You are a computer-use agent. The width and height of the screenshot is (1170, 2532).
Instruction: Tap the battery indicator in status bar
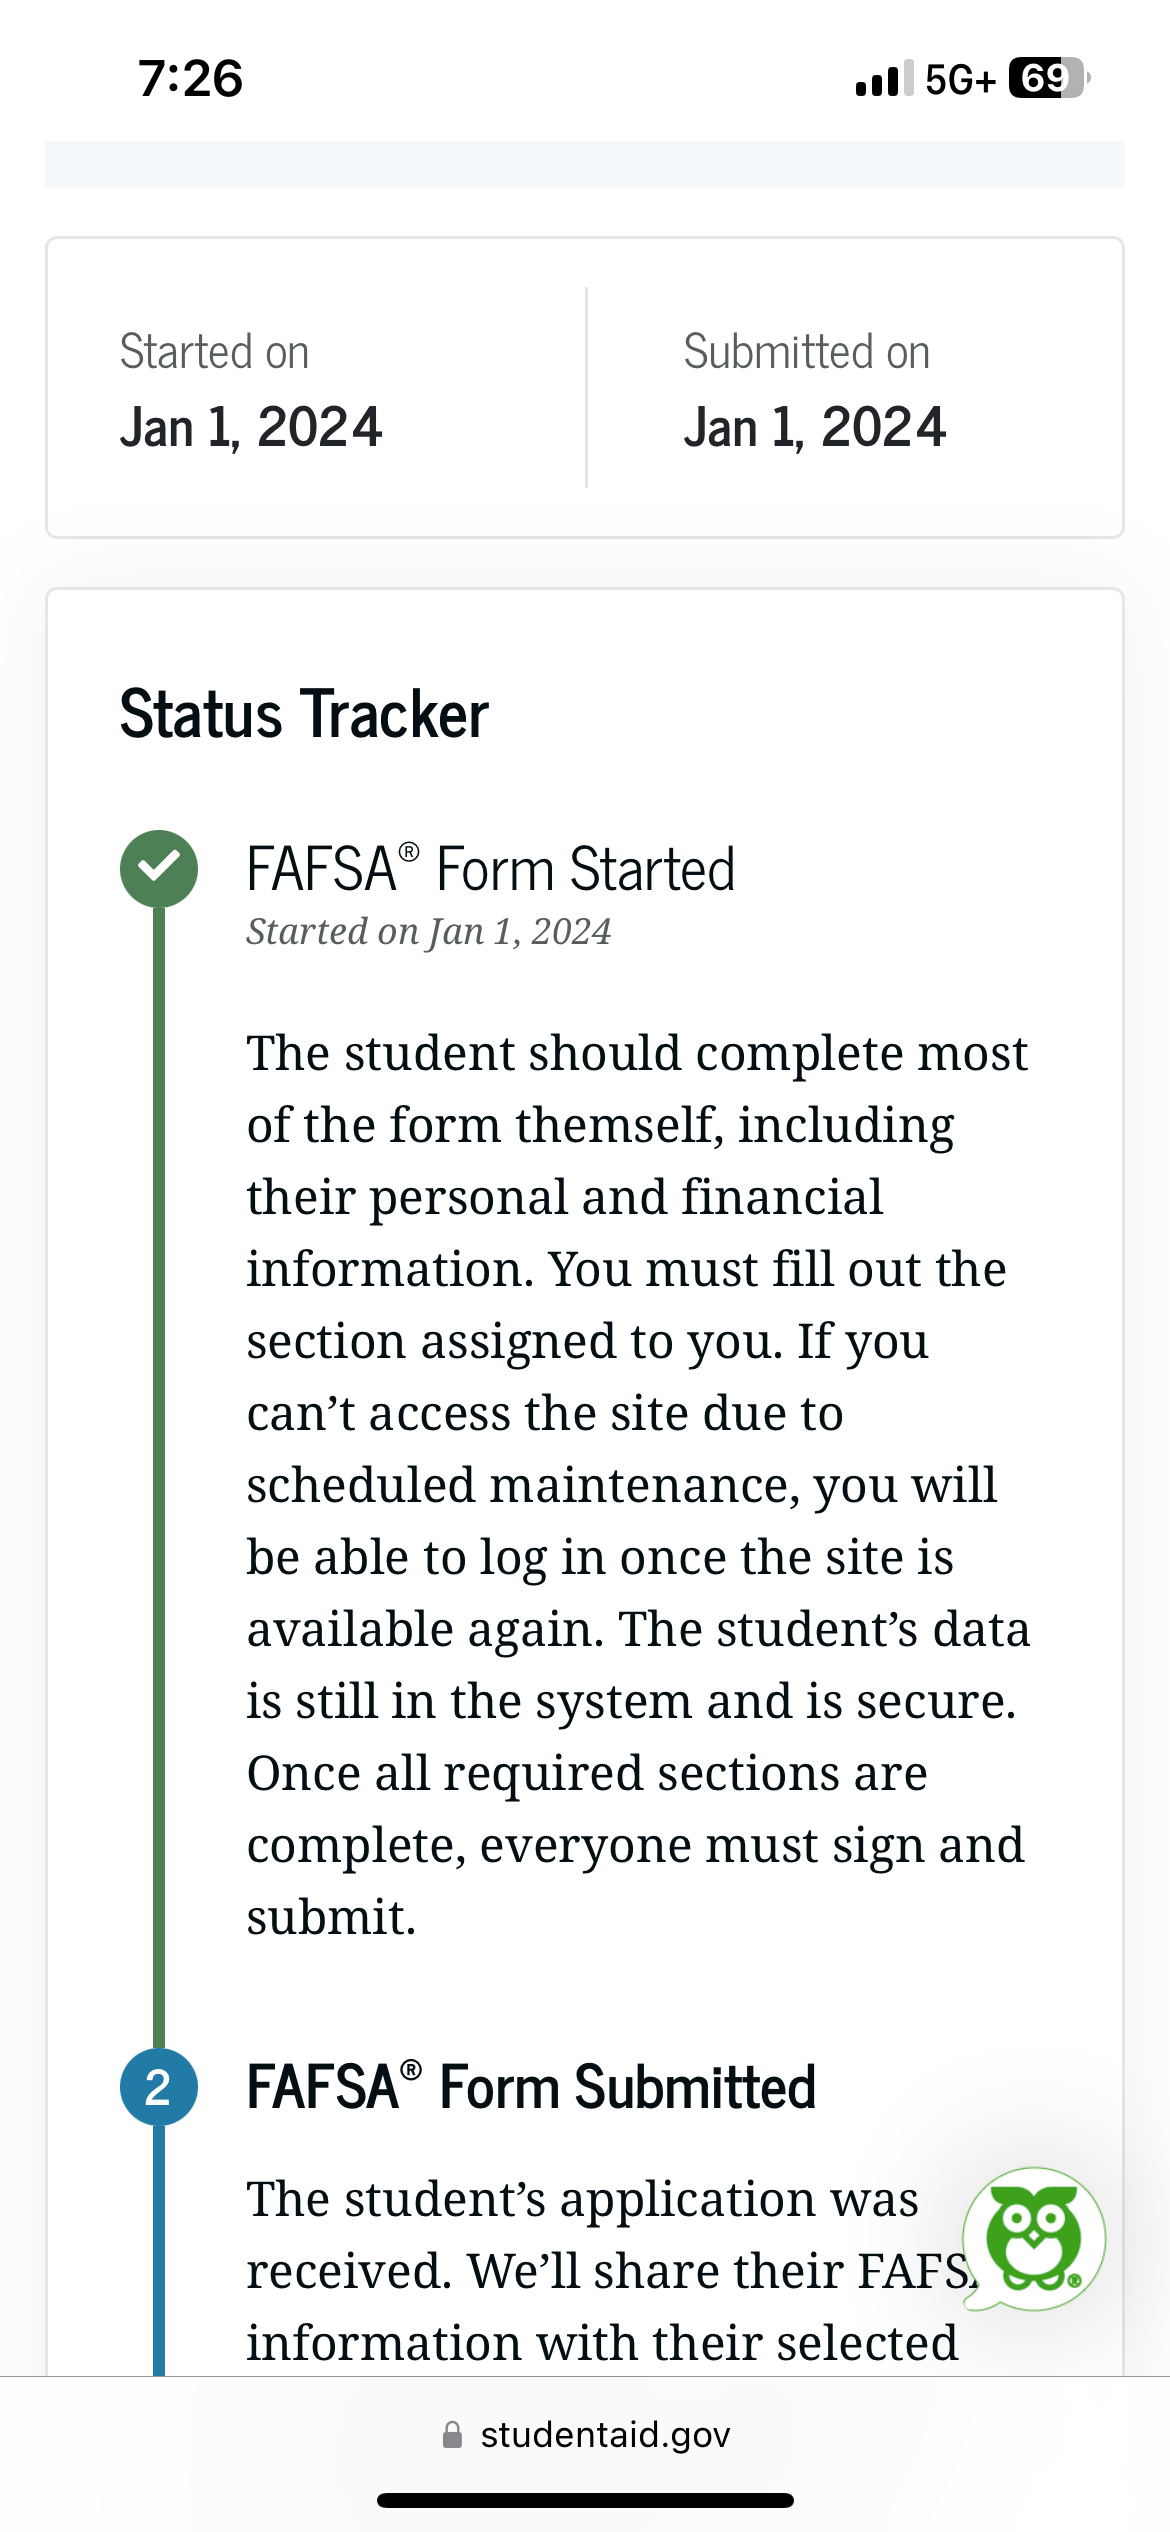pyautogui.click(x=1046, y=78)
